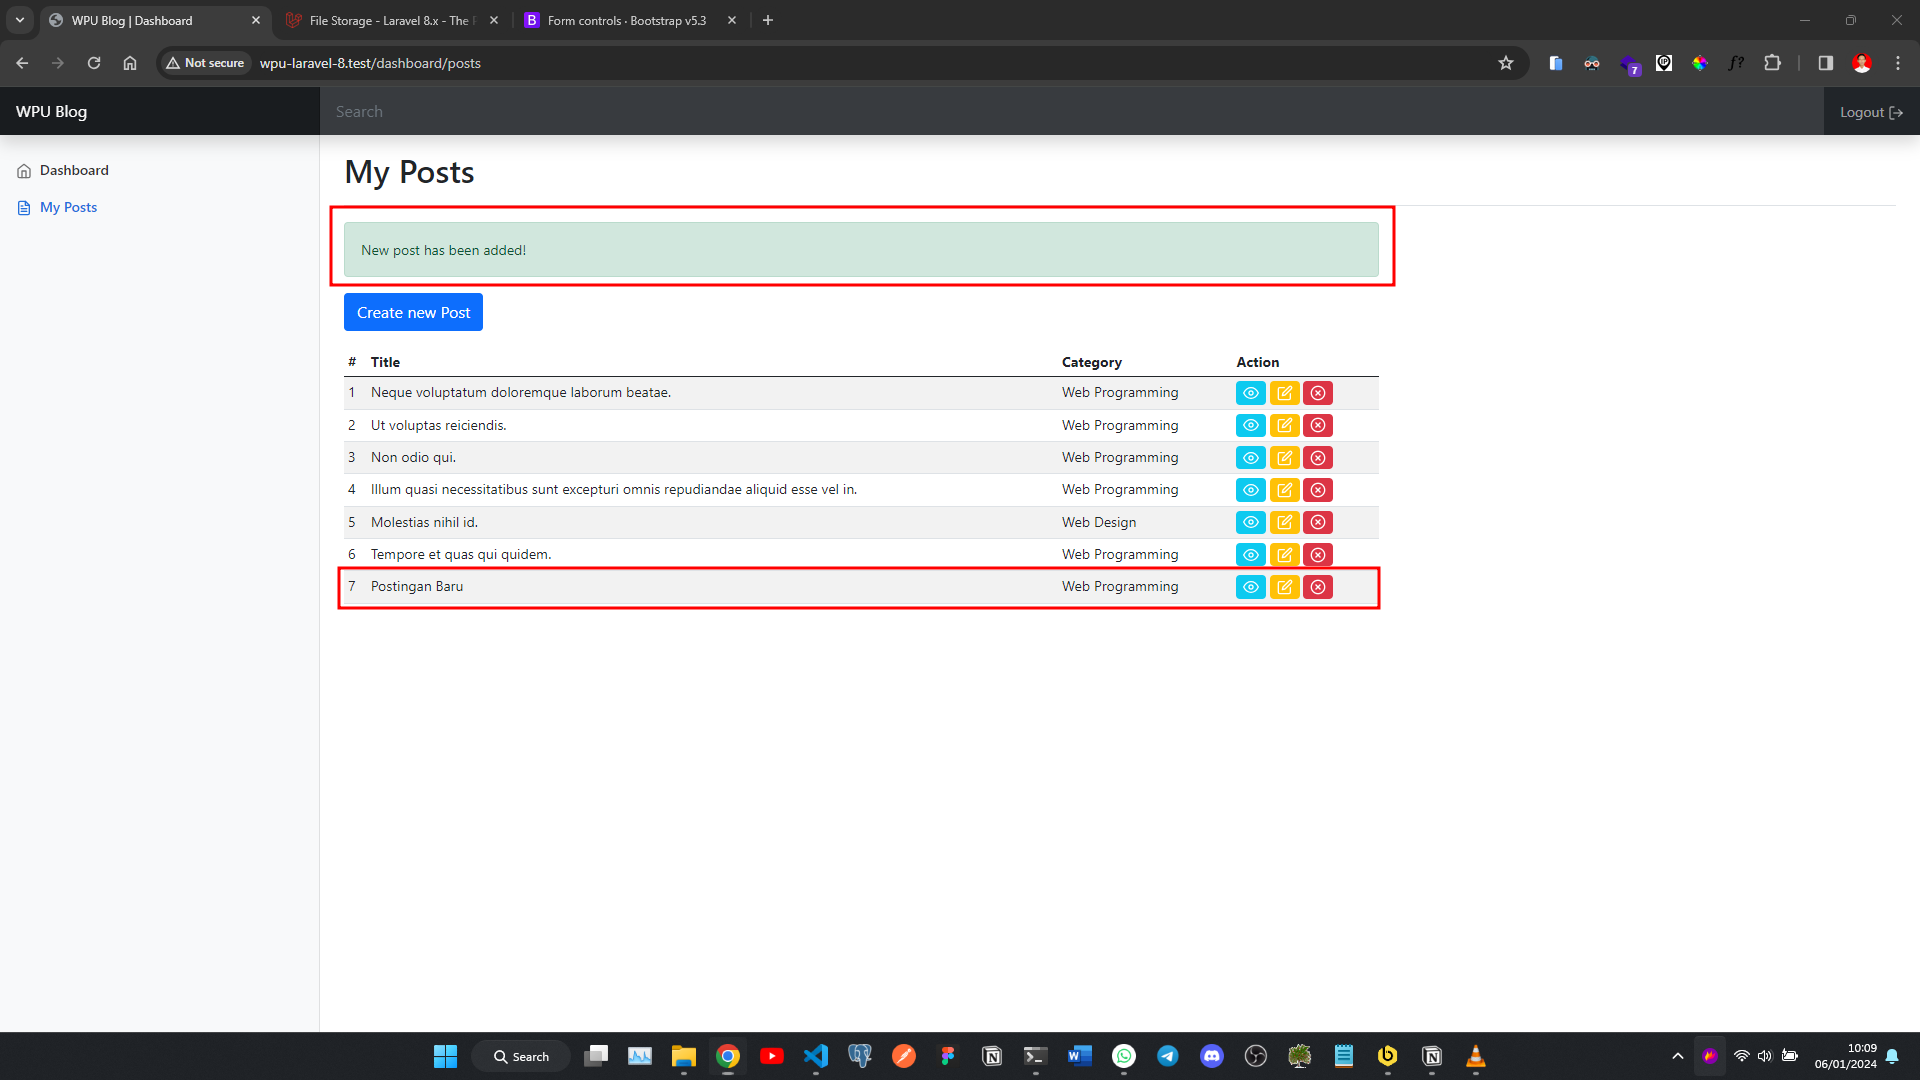1920x1080 pixels.
Task: Delete the 'Postingan Baru' post via red icon
Action: 1318,587
